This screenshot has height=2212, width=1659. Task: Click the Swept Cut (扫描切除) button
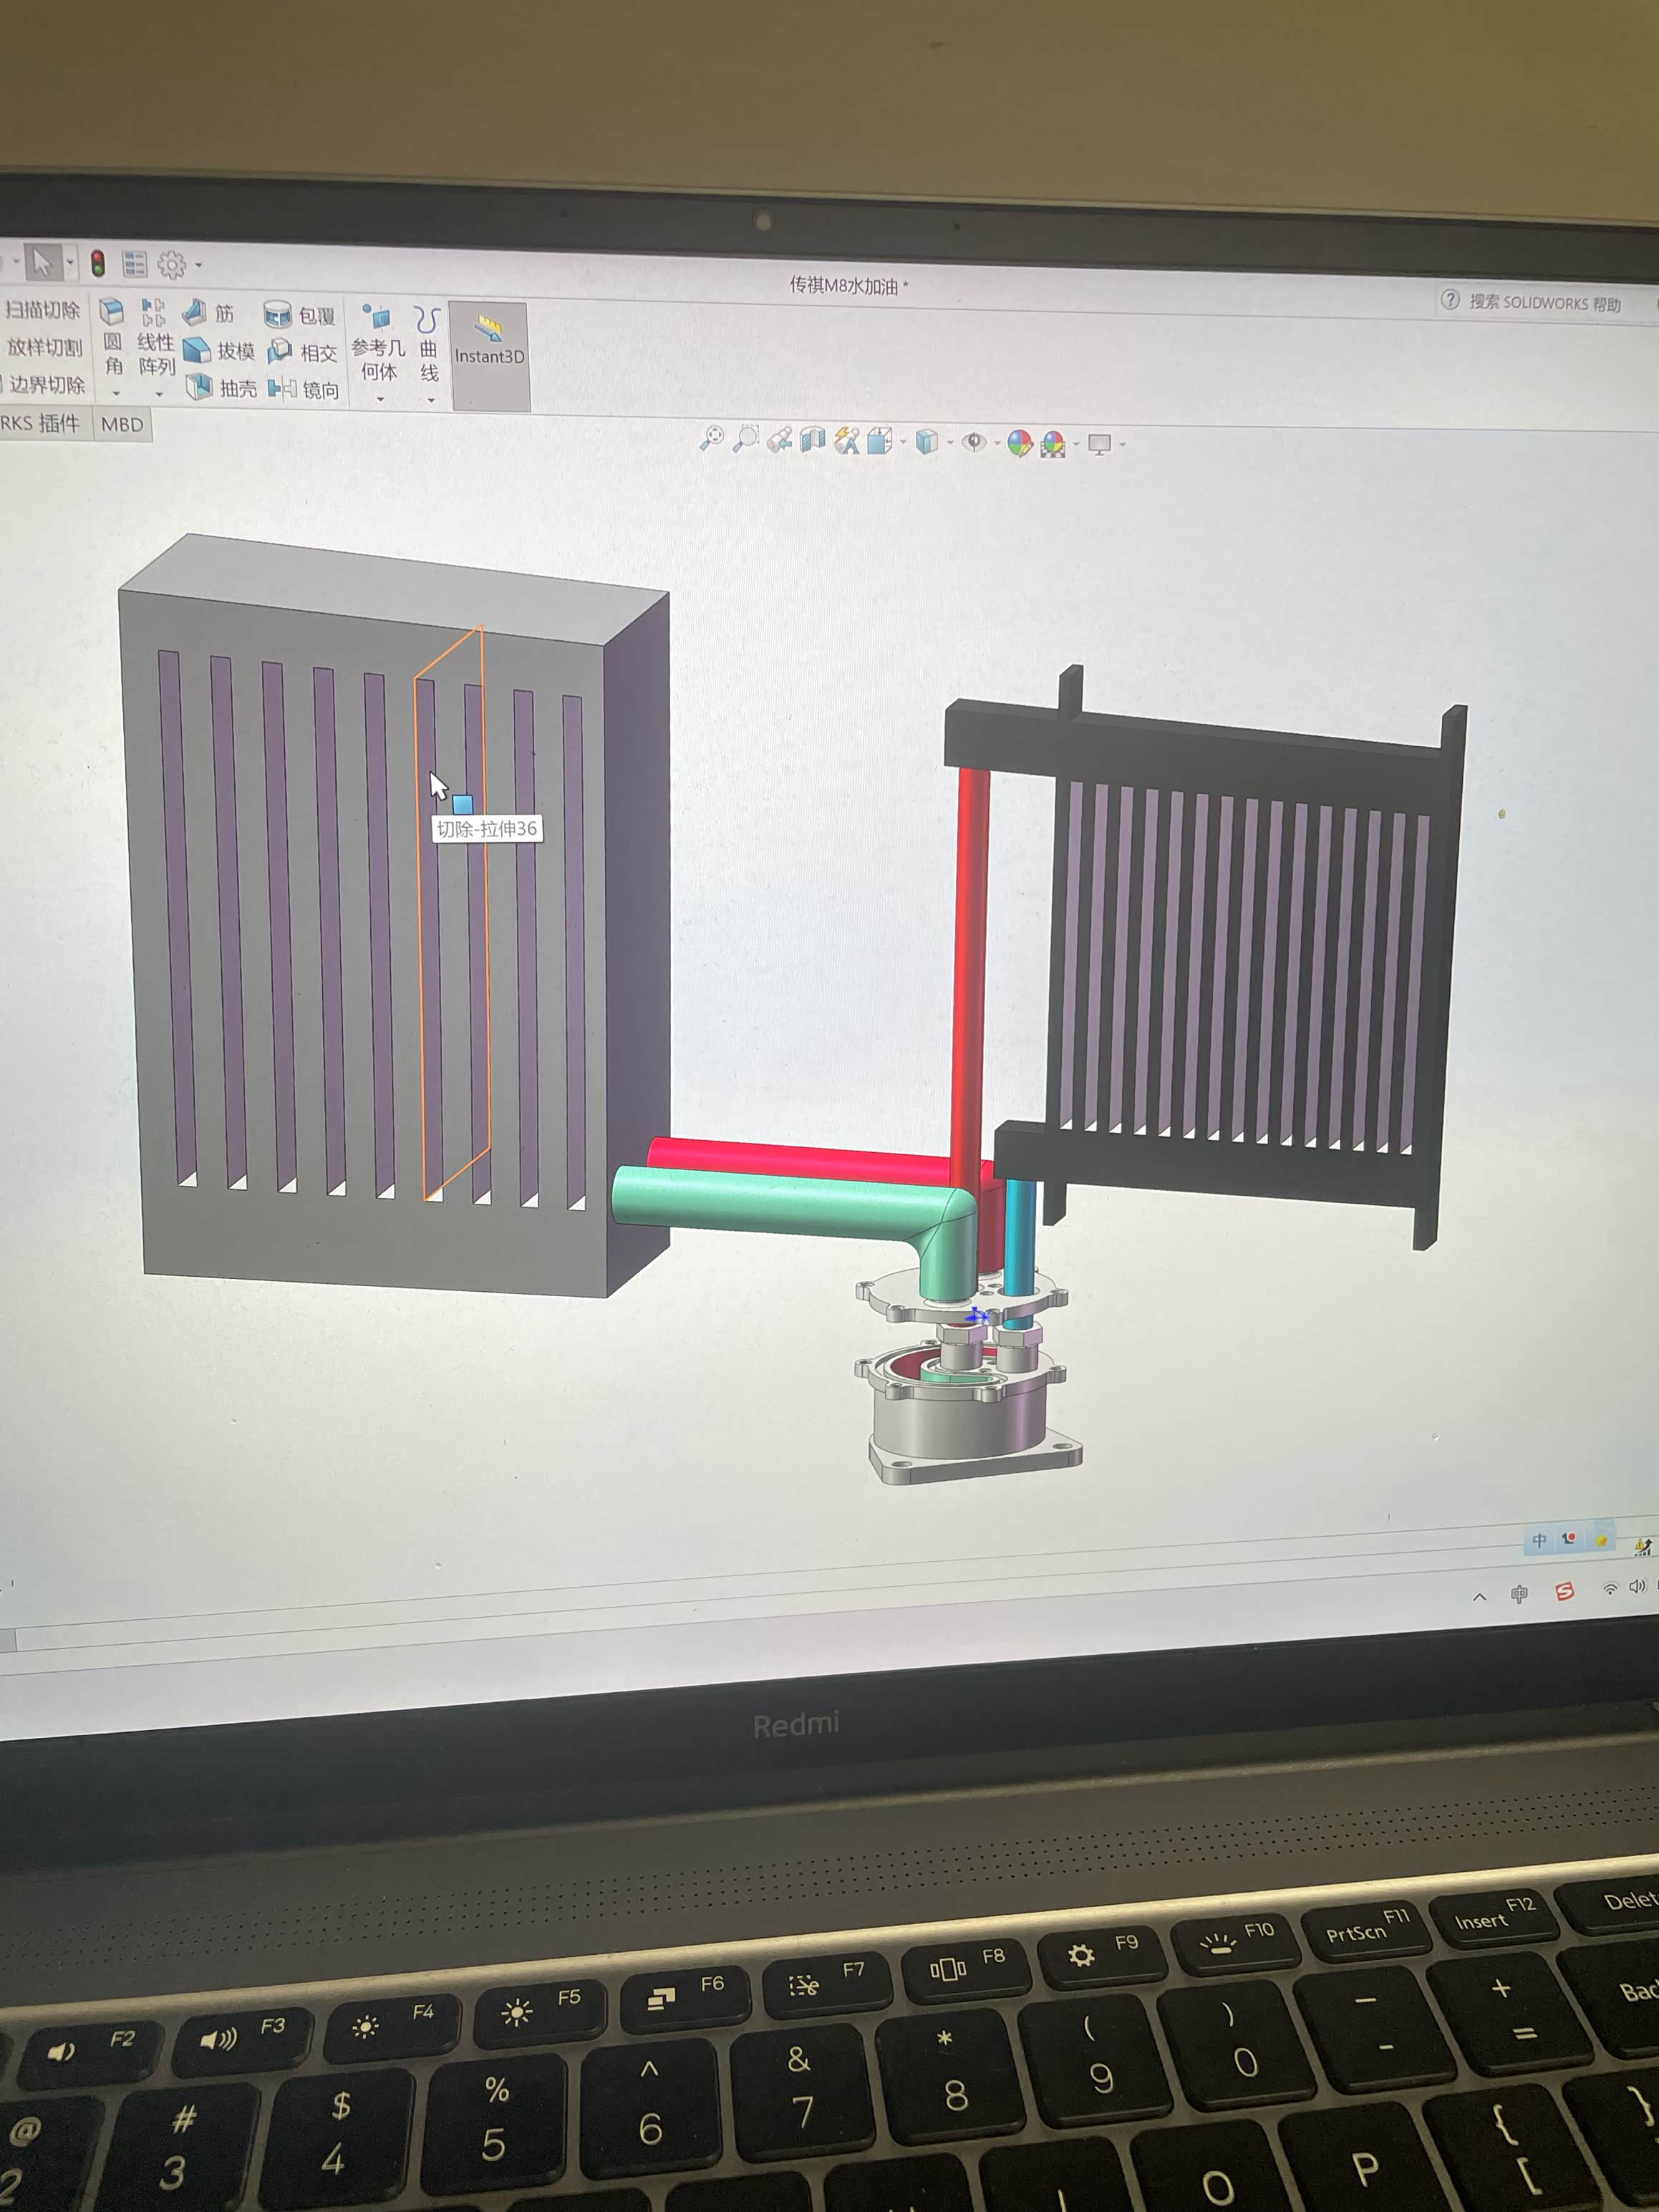[42, 310]
